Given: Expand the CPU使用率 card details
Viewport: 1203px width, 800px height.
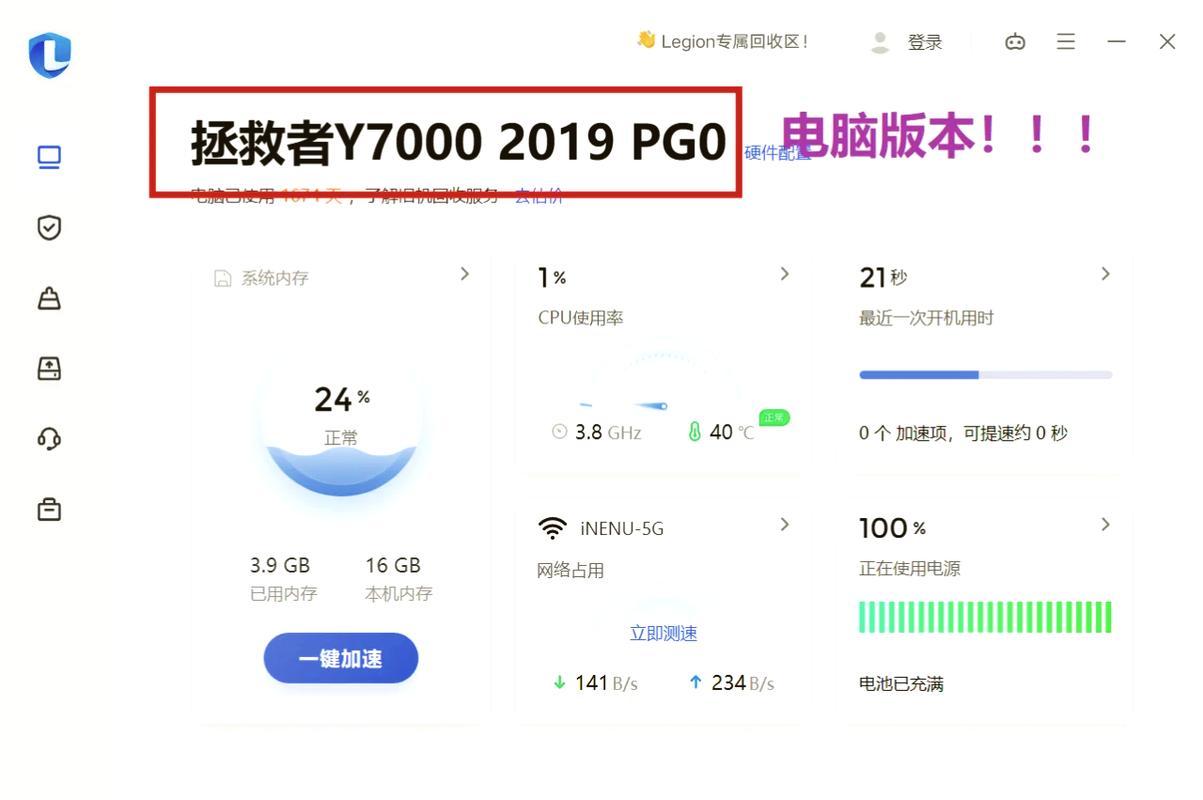Looking at the screenshot, I should 784,273.
